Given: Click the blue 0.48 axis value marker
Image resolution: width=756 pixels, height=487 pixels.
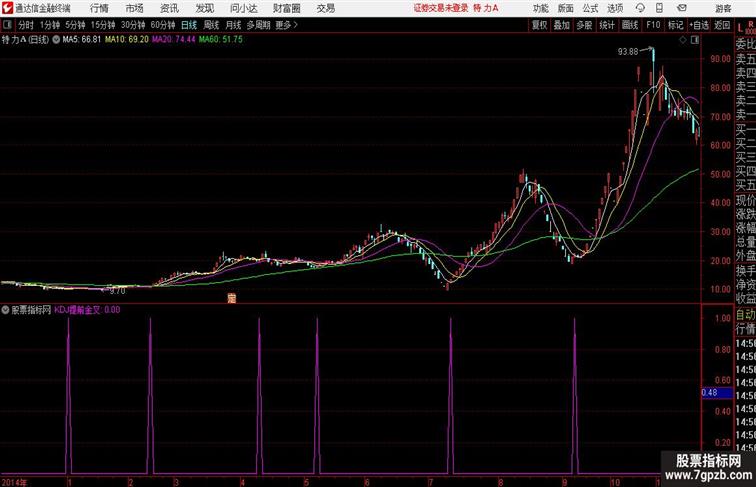Looking at the screenshot, I should pyautogui.click(x=716, y=392).
